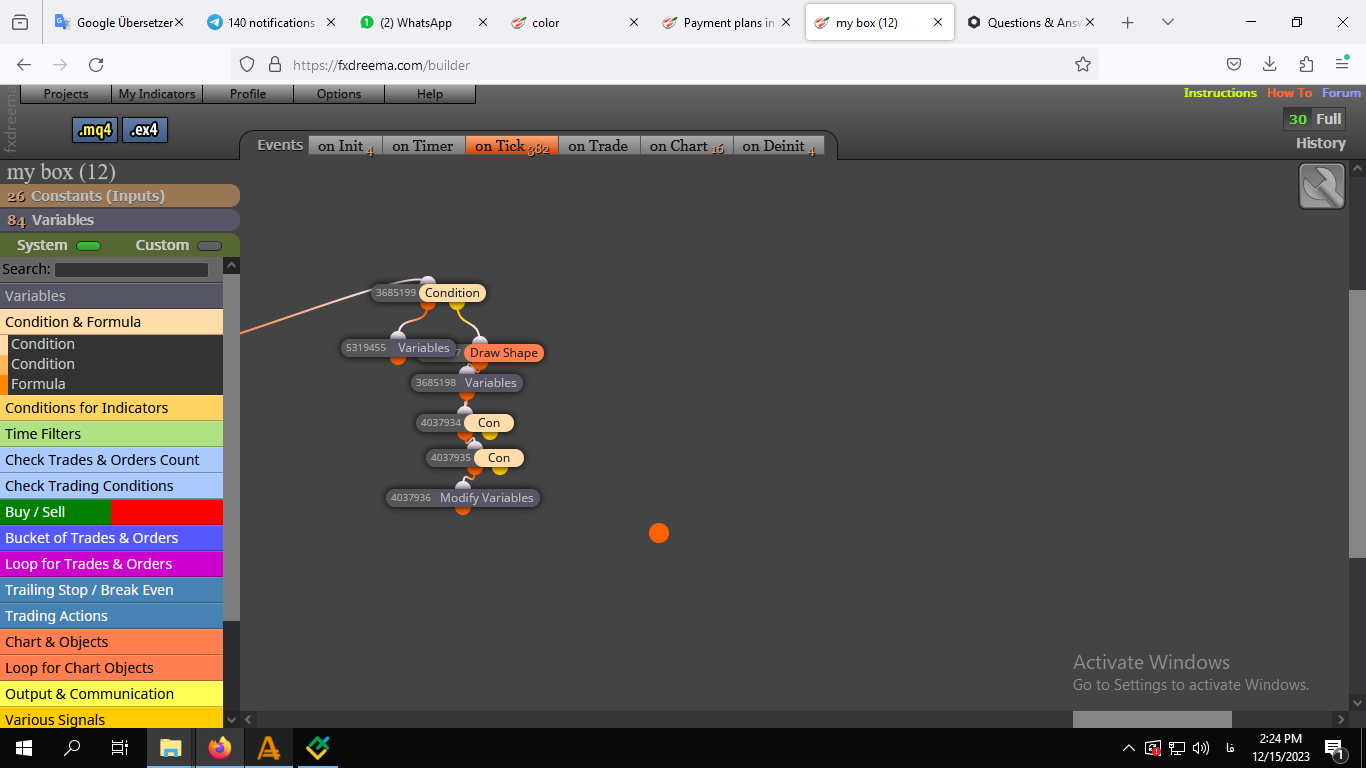Export project as .mq4 file

pyautogui.click(x=96, y=130)
